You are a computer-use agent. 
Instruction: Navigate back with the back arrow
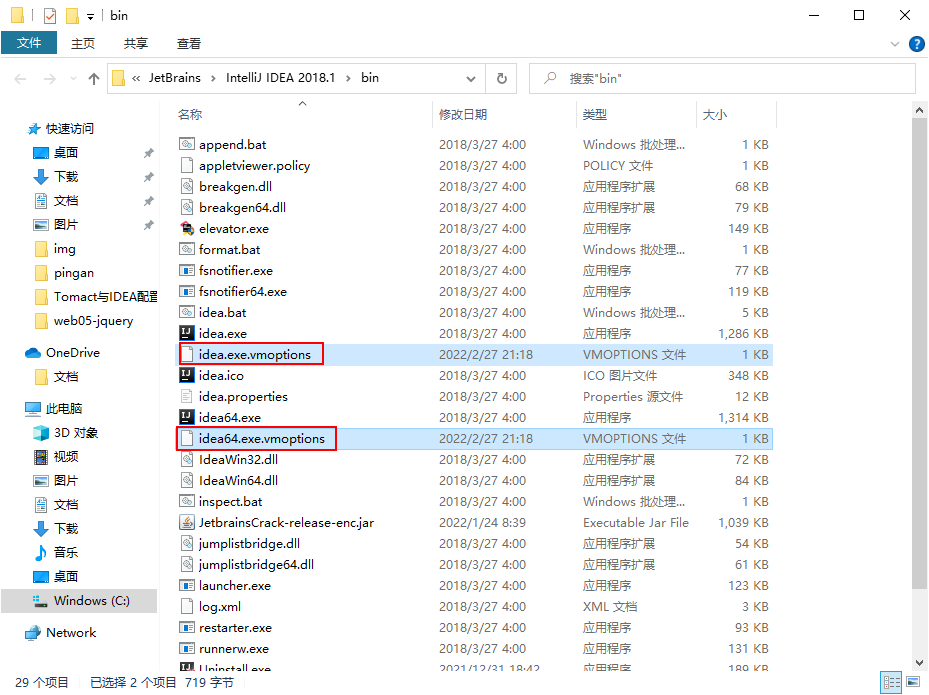pos(20,78)
